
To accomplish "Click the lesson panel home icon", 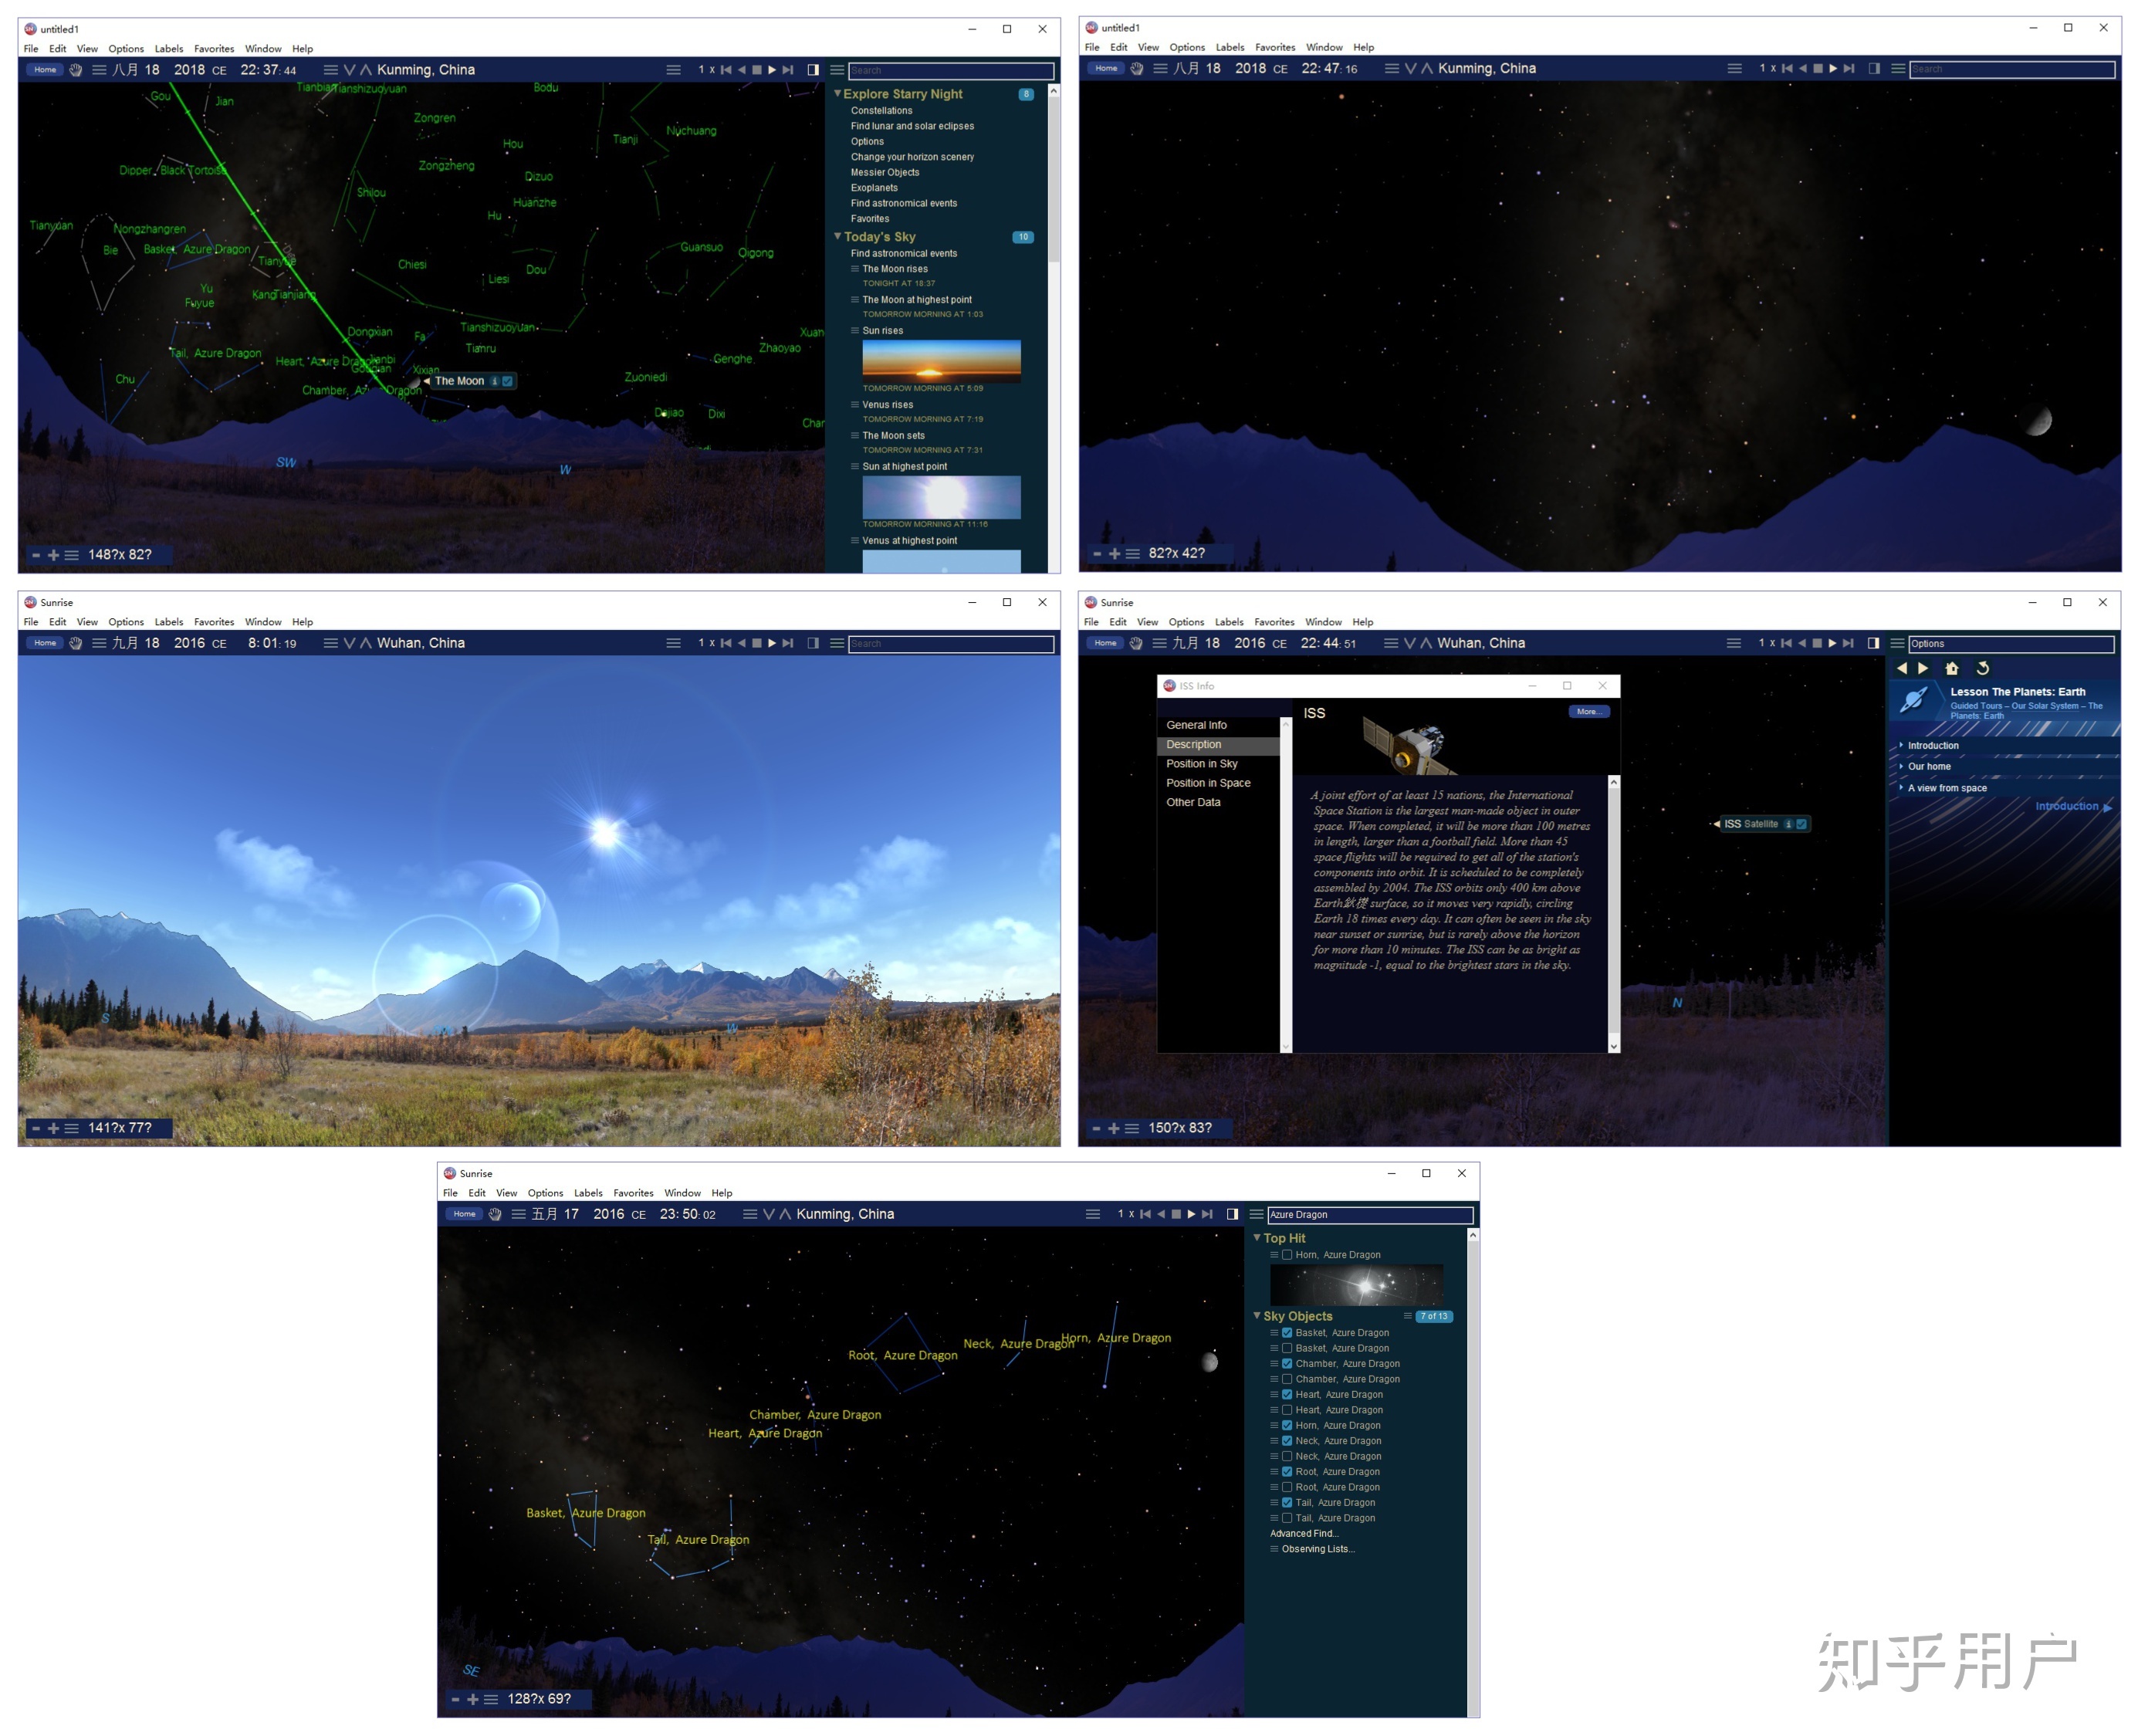I will pyautogui.click(x=1951, y=668).
